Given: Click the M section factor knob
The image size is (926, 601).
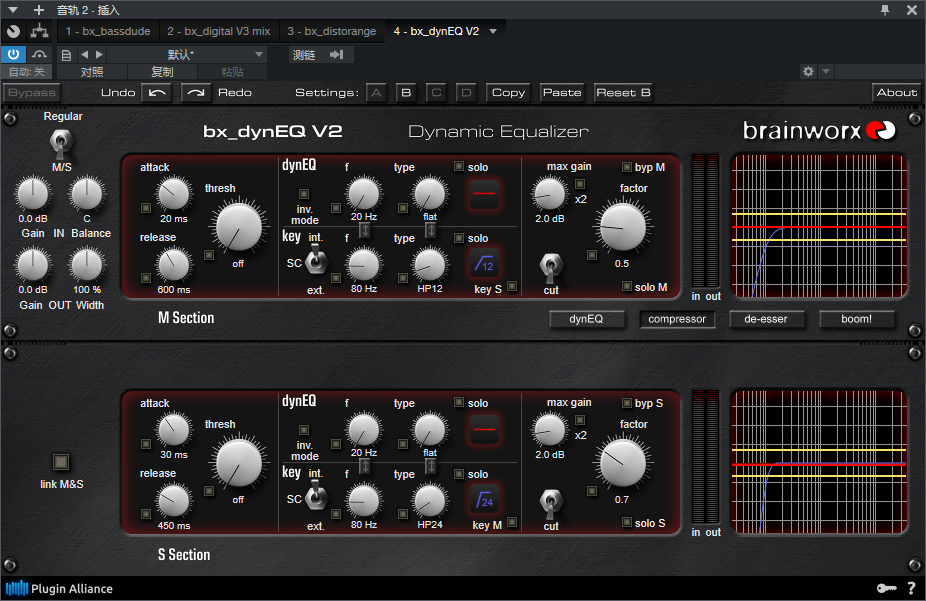Looking at the screenshot, I should (x=623, y=227).
